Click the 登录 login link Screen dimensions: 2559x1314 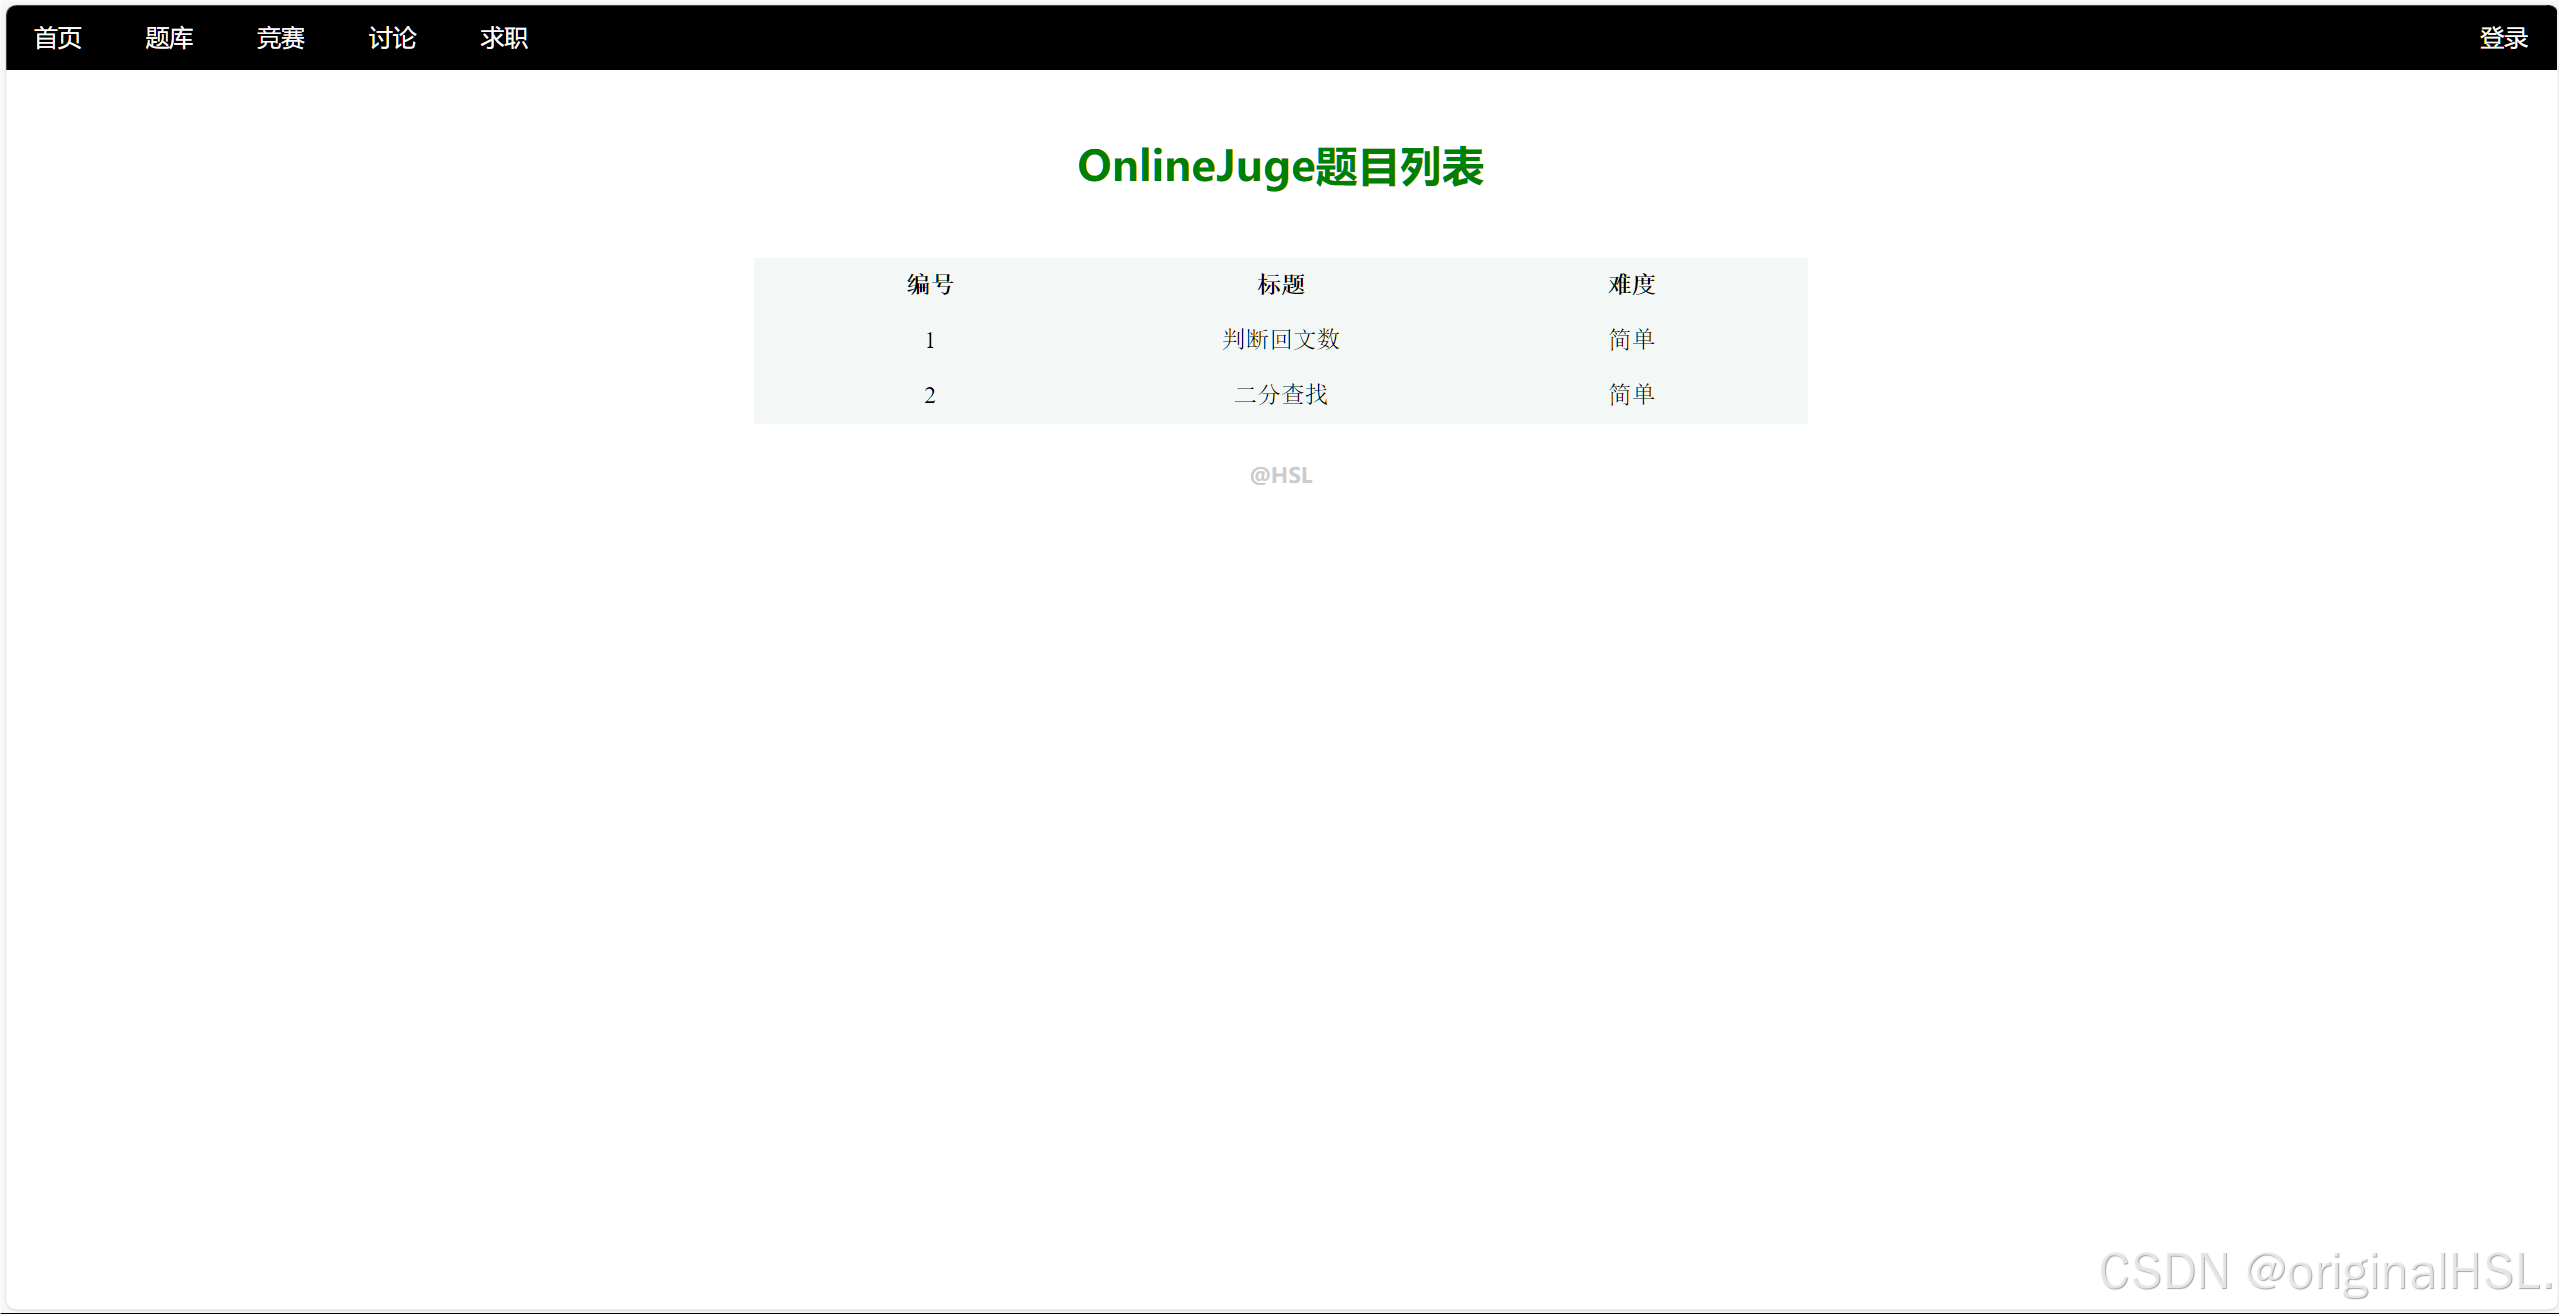(x=2502, y=38)
